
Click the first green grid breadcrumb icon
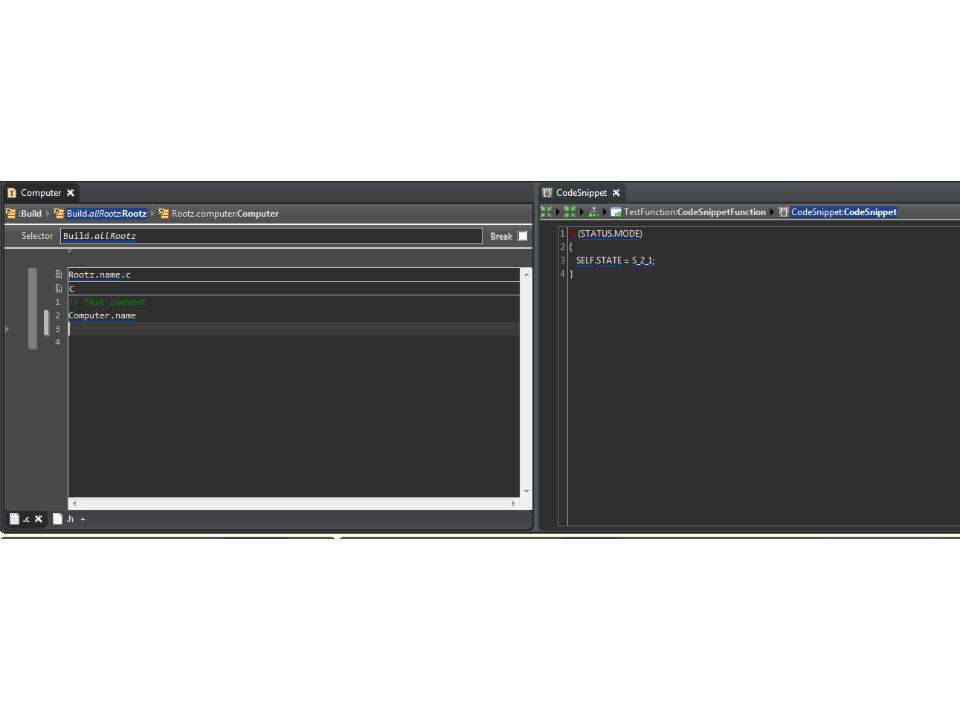[546, 212]
